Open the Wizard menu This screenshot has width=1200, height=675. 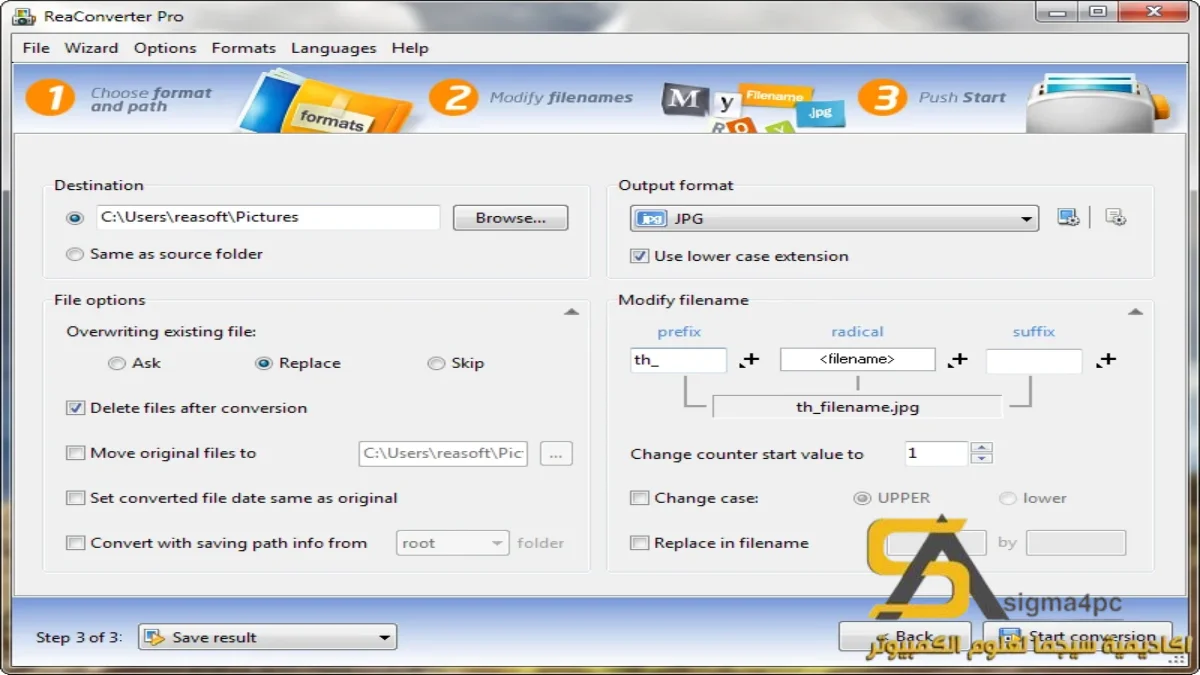tap(91, 48)
